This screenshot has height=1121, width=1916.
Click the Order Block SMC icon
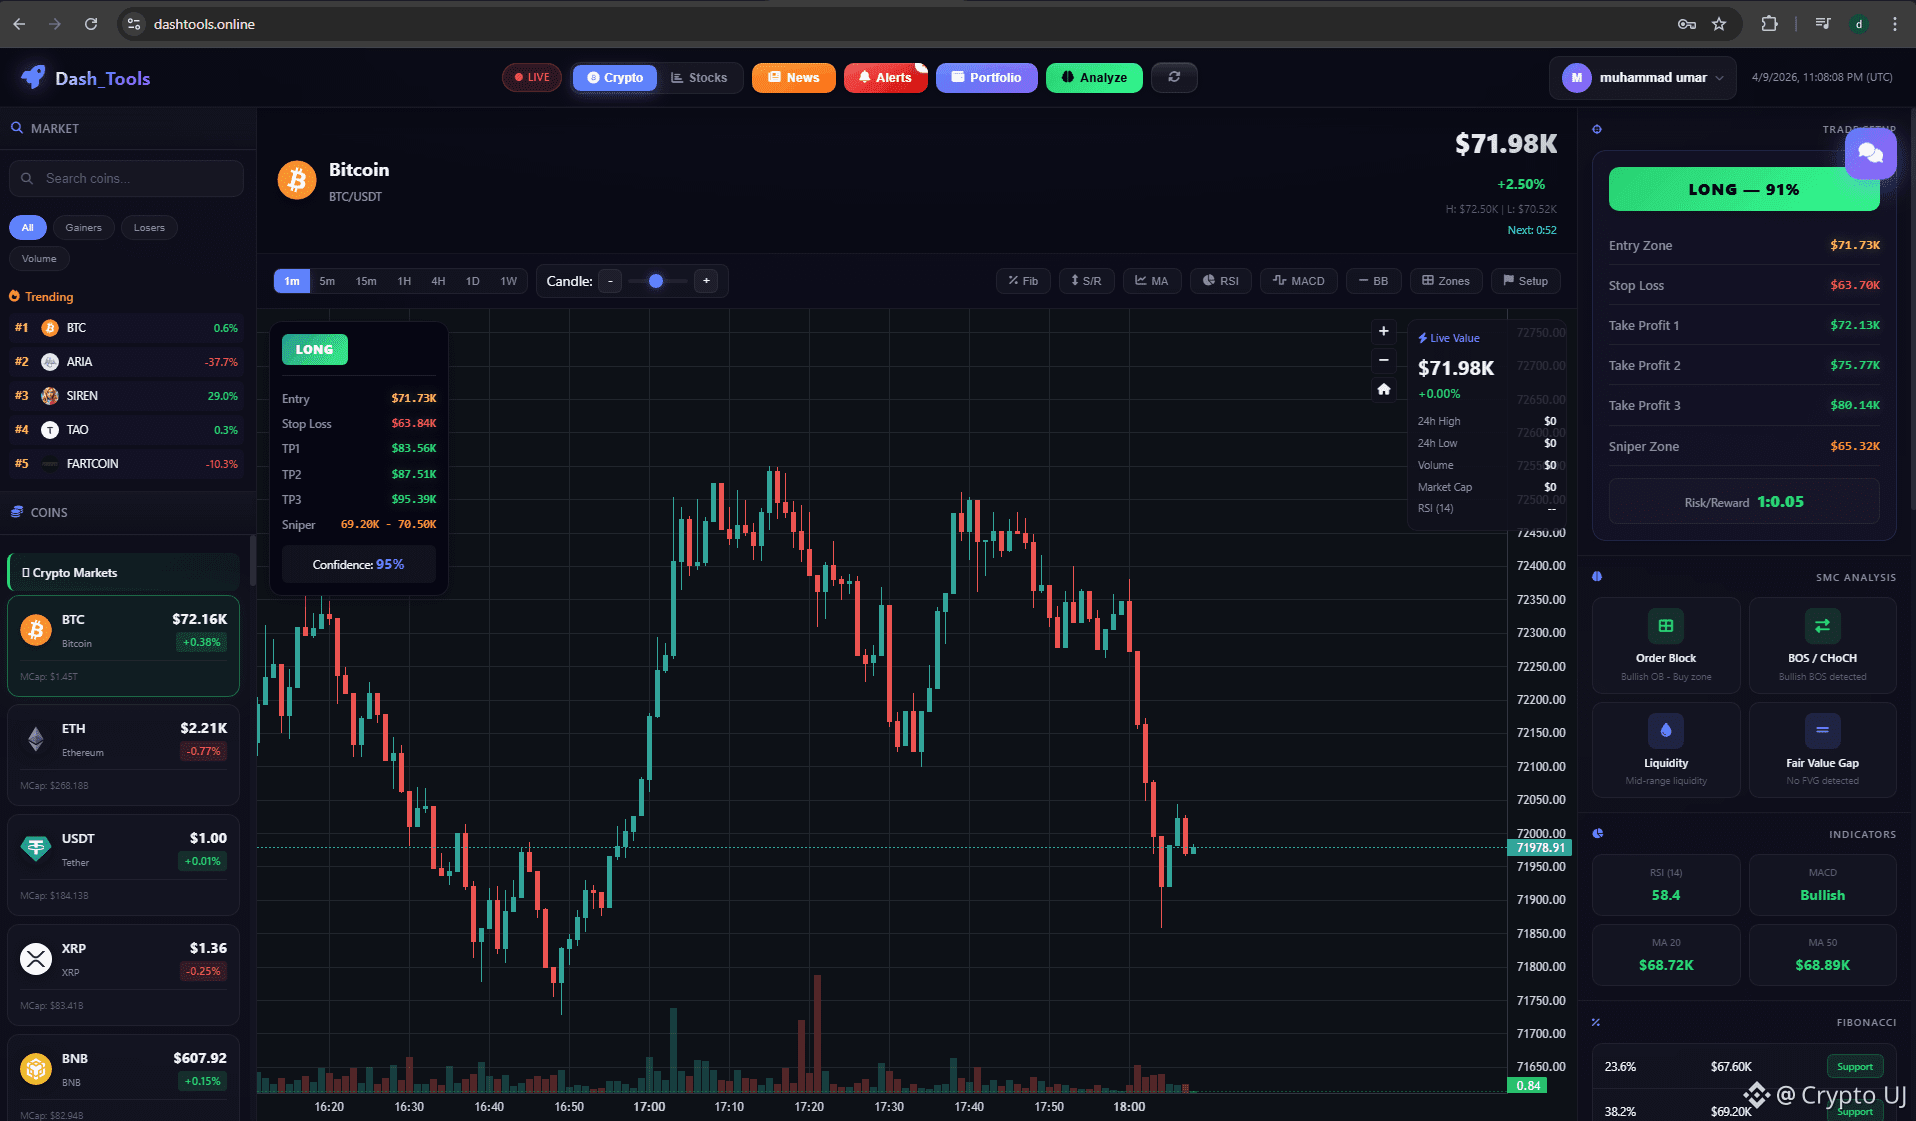1666,626
